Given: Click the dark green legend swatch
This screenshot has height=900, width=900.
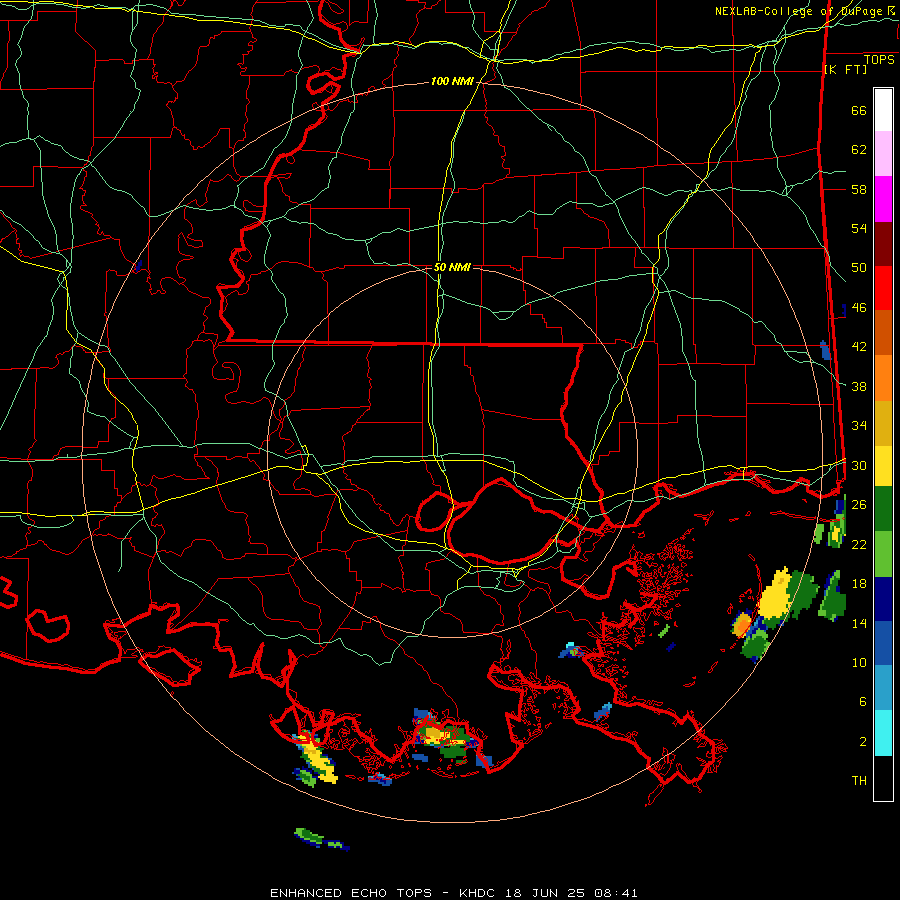Looking at the screenshot, I should 883,509.
